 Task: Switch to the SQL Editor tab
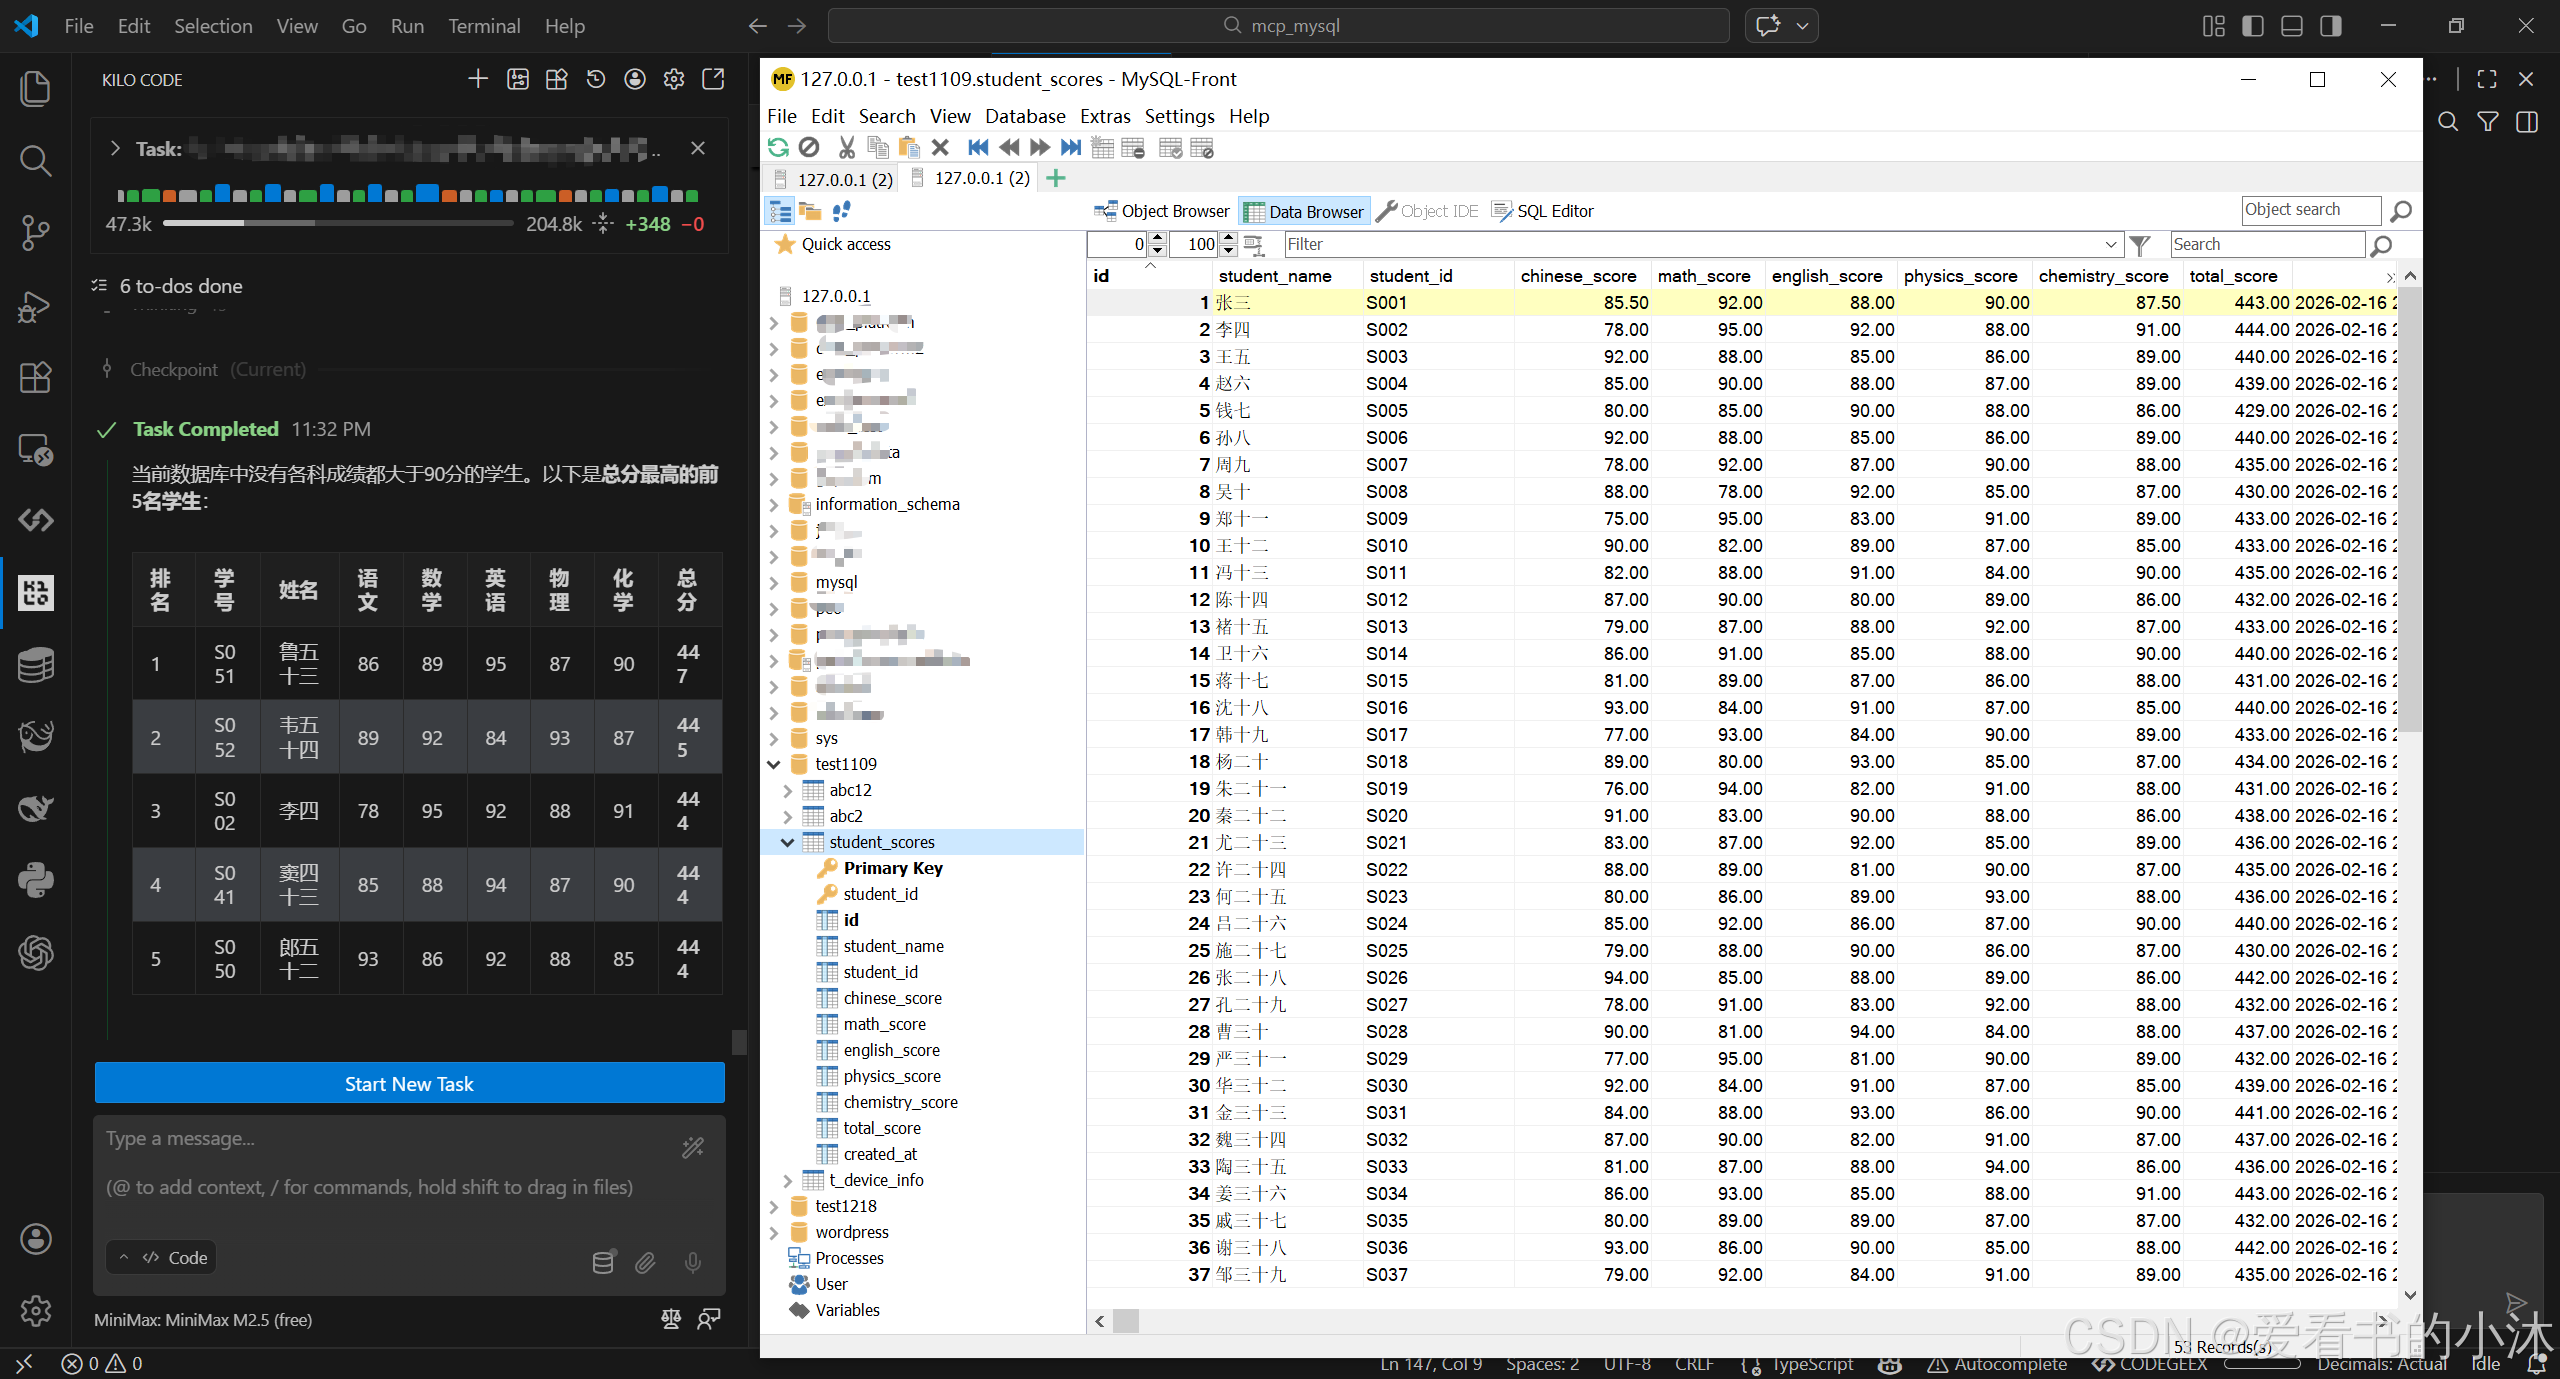click(x=1543, y=211)
